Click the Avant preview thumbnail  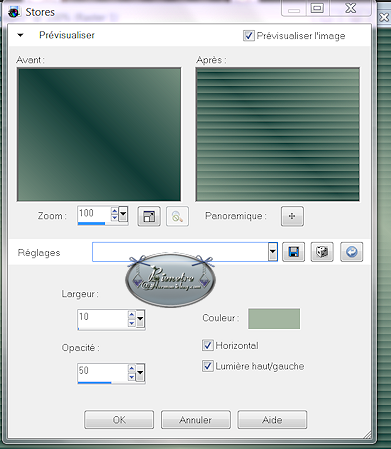[x=99, y=134]
